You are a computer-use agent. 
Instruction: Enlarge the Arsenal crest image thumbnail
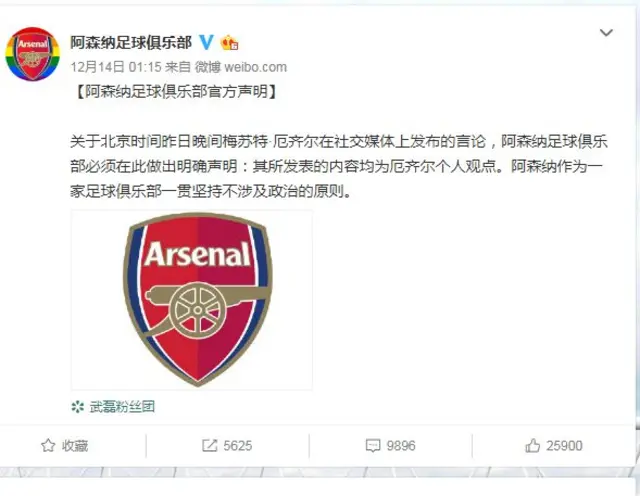tap(192, 300)
